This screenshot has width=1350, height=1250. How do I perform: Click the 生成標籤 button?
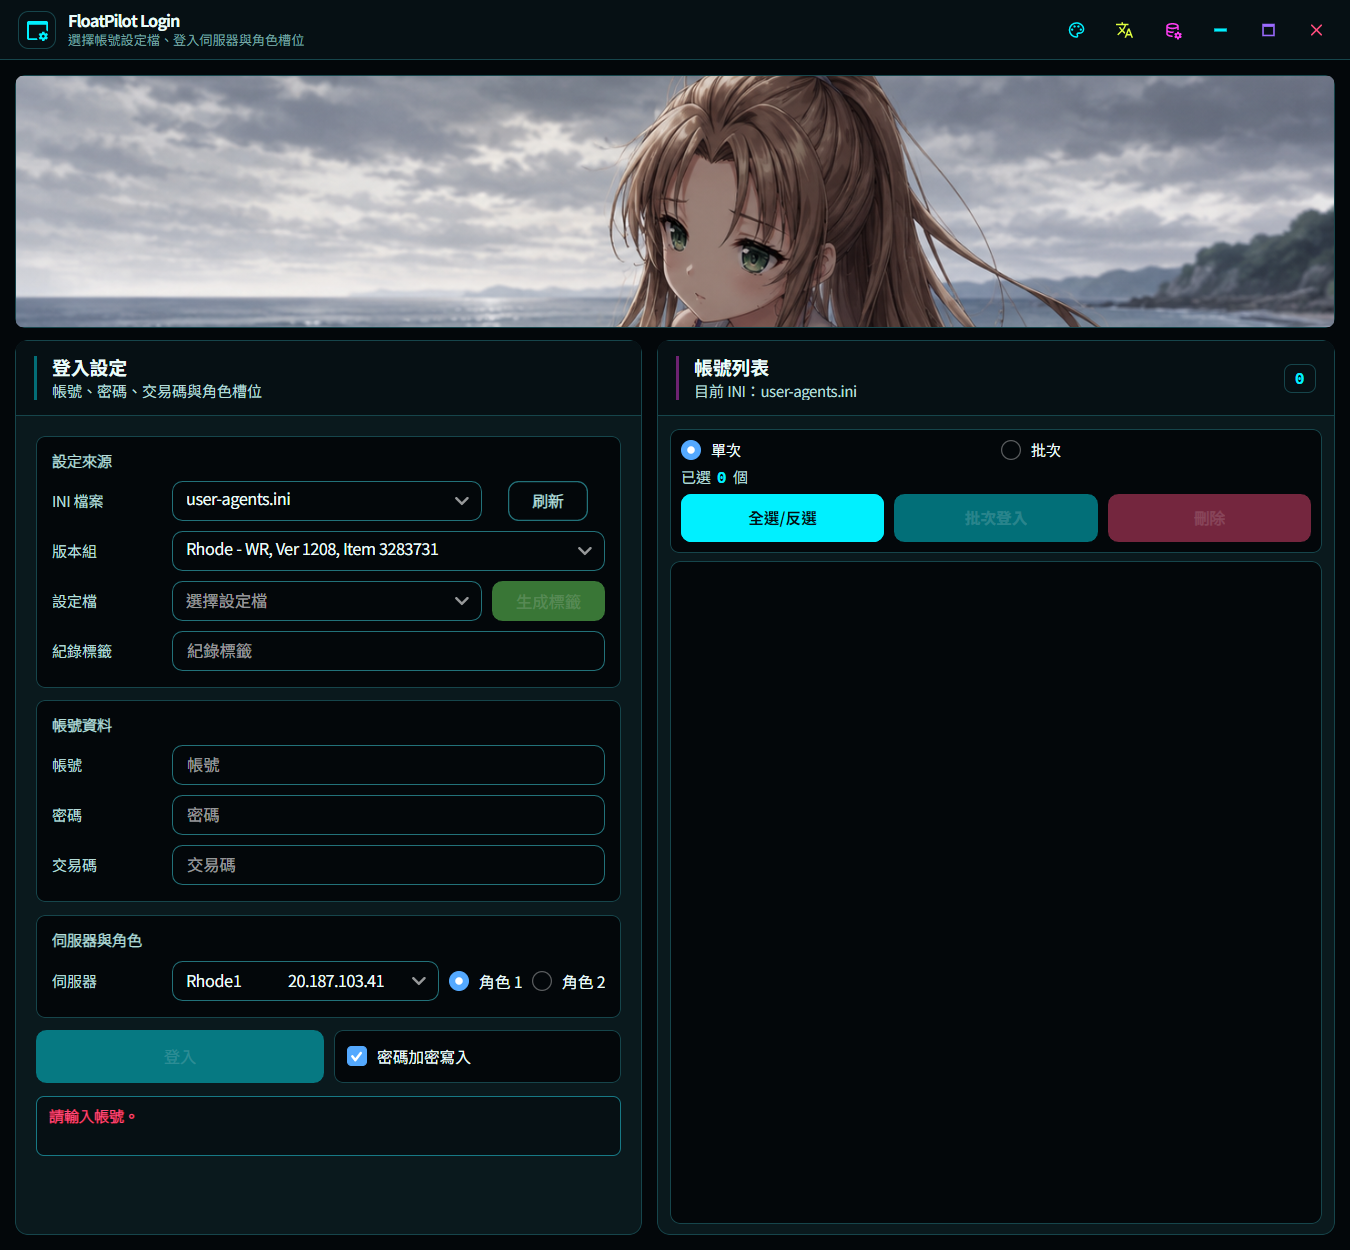548,601
